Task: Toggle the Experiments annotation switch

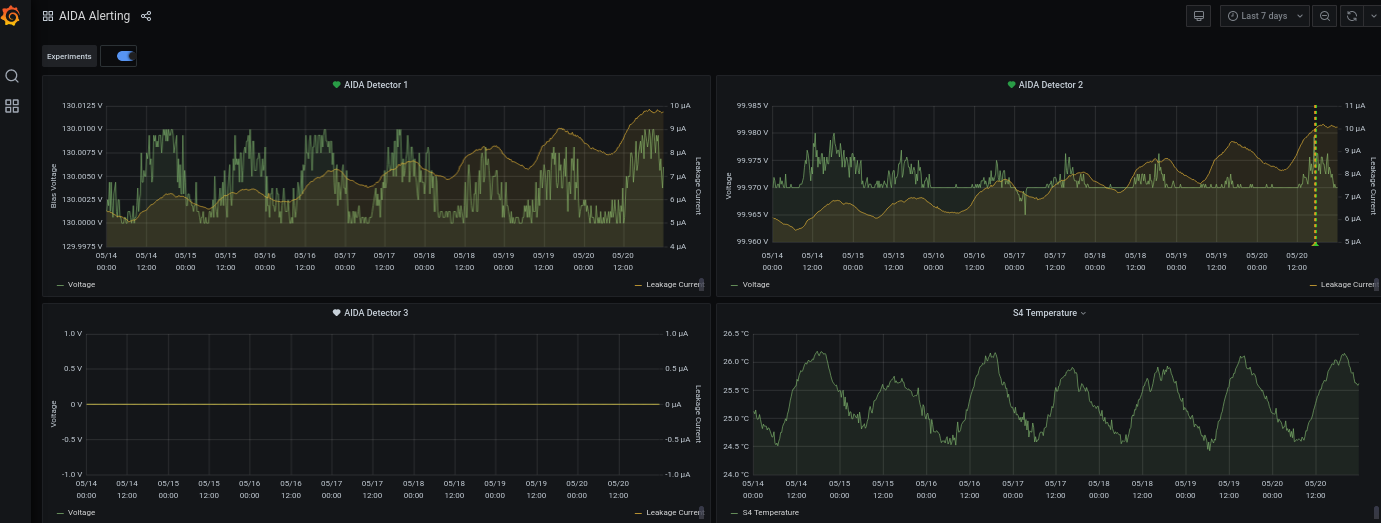Action: click(x=124, y=56)
